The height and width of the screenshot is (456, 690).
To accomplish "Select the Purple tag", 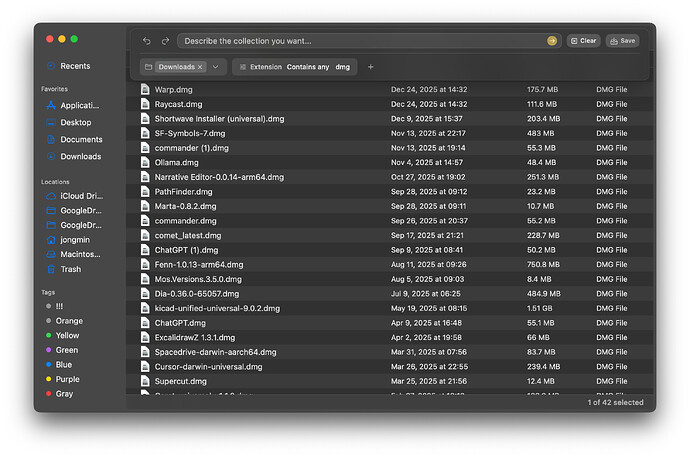I will pyautogui.click(x=62, y=379).
